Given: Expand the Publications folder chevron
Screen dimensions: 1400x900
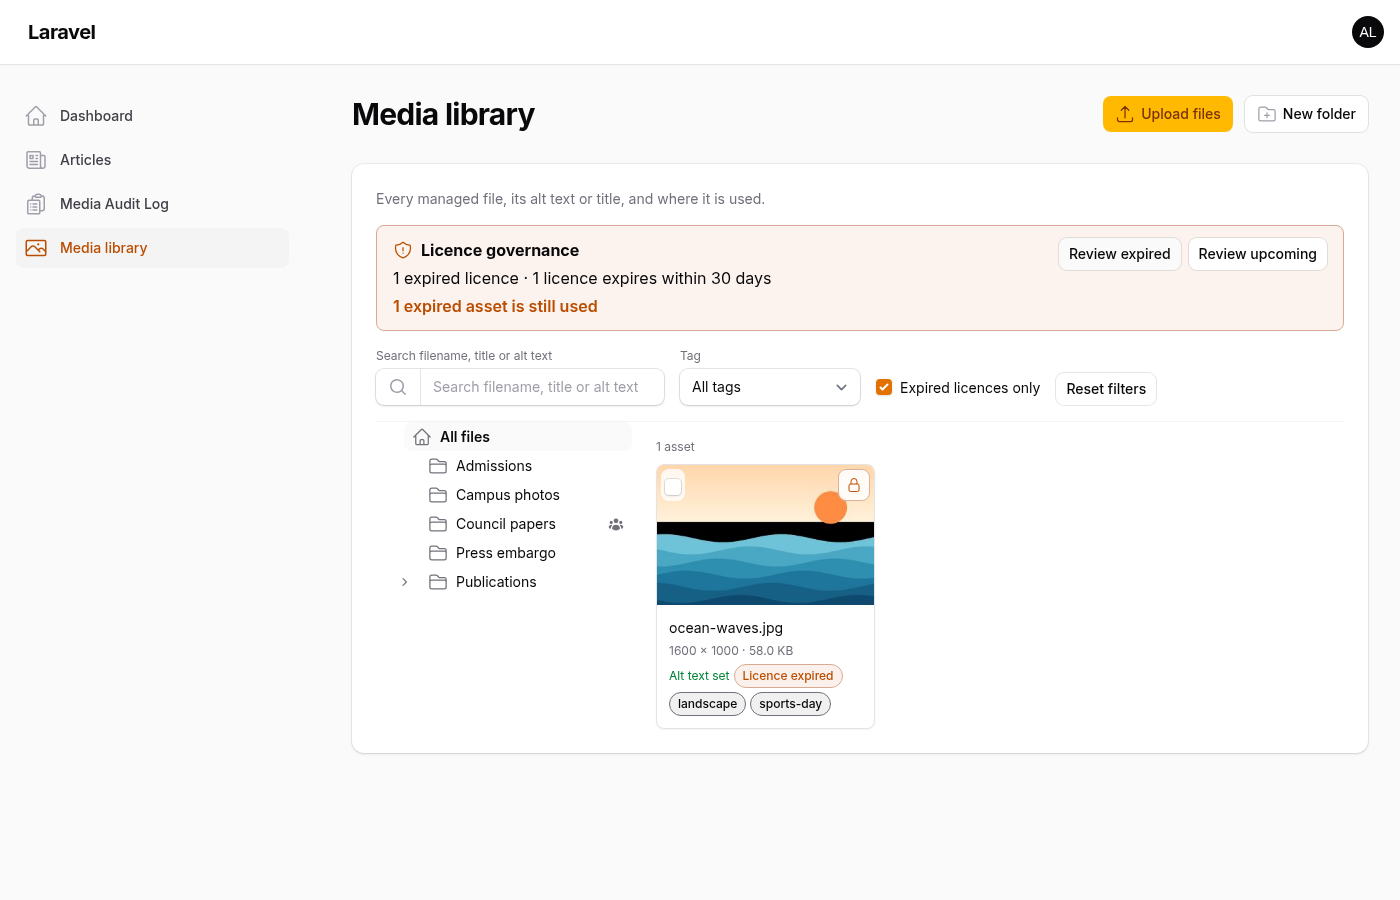Looking at the screenshot, I should tap(404, 582).
